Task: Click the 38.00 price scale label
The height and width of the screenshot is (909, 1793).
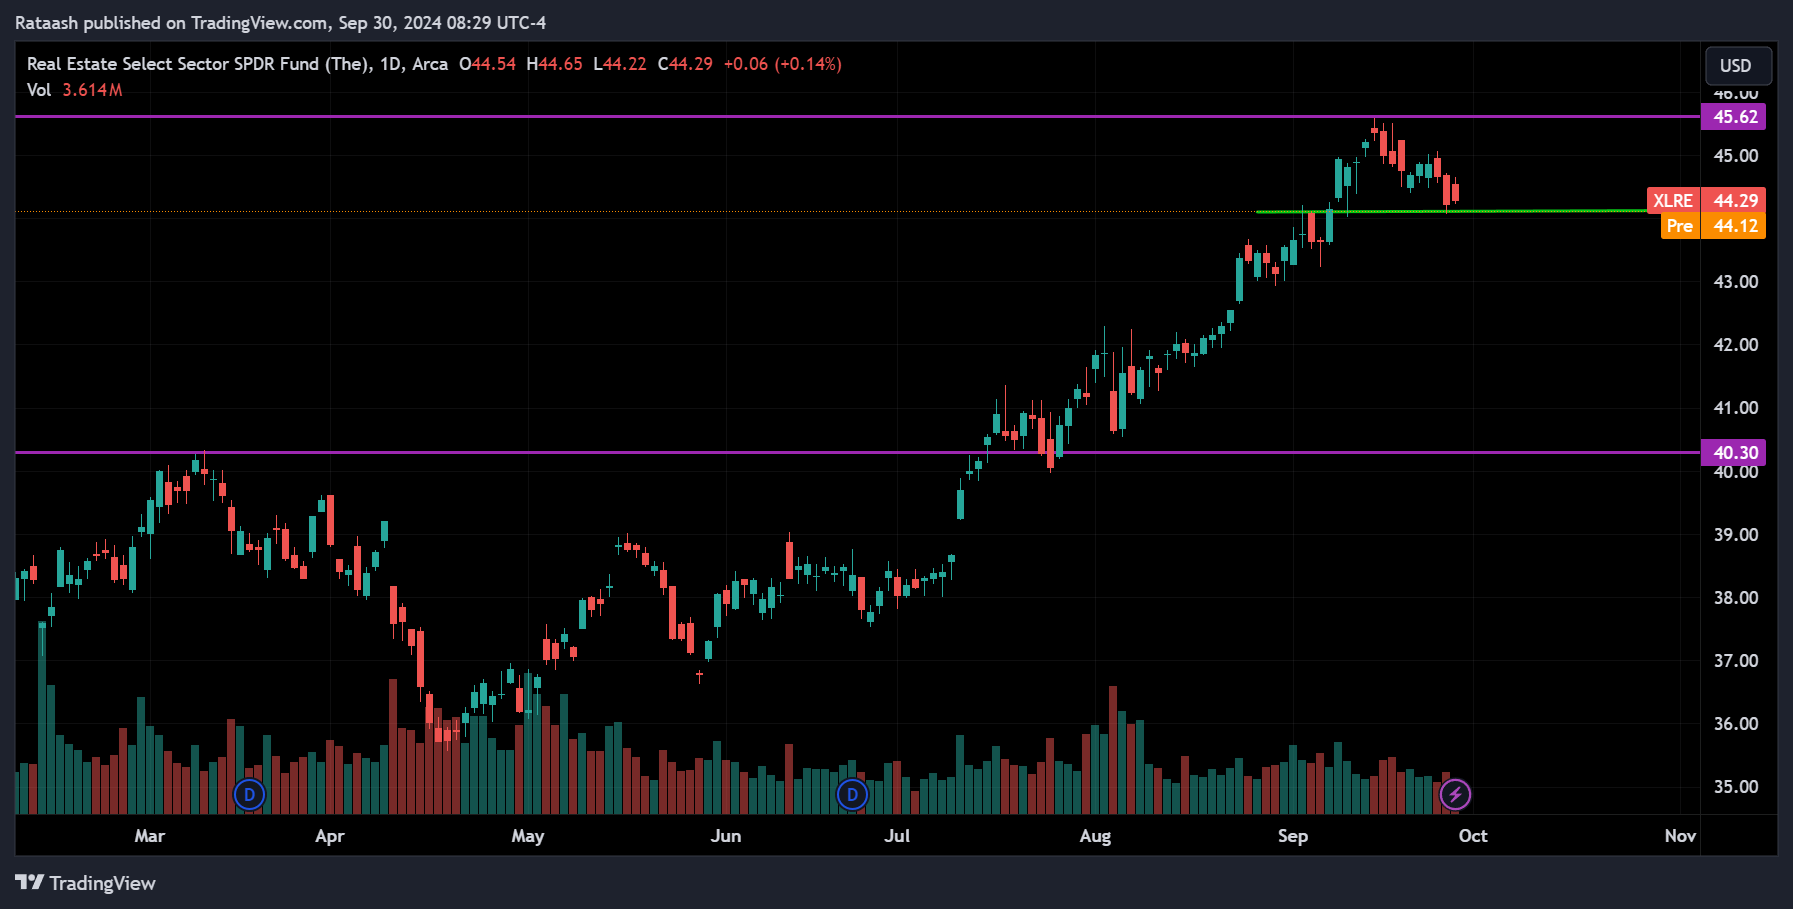Action: pos(1736,598)
